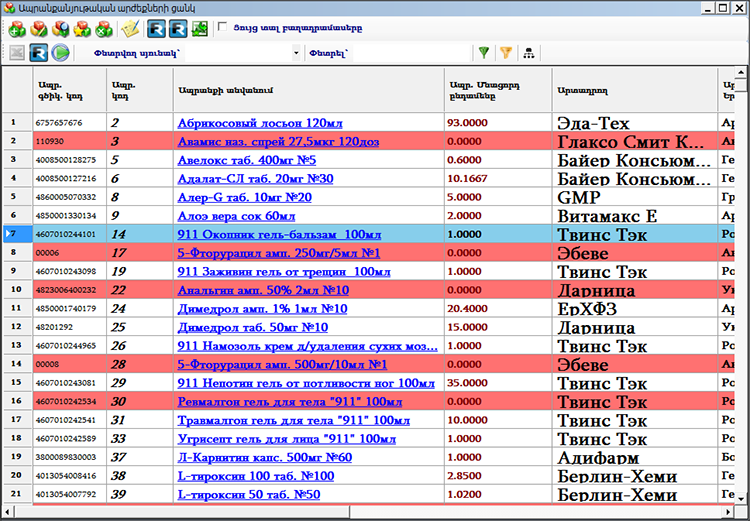Click the greyed-out X icon in second toolbar

[x=17, y=53]
